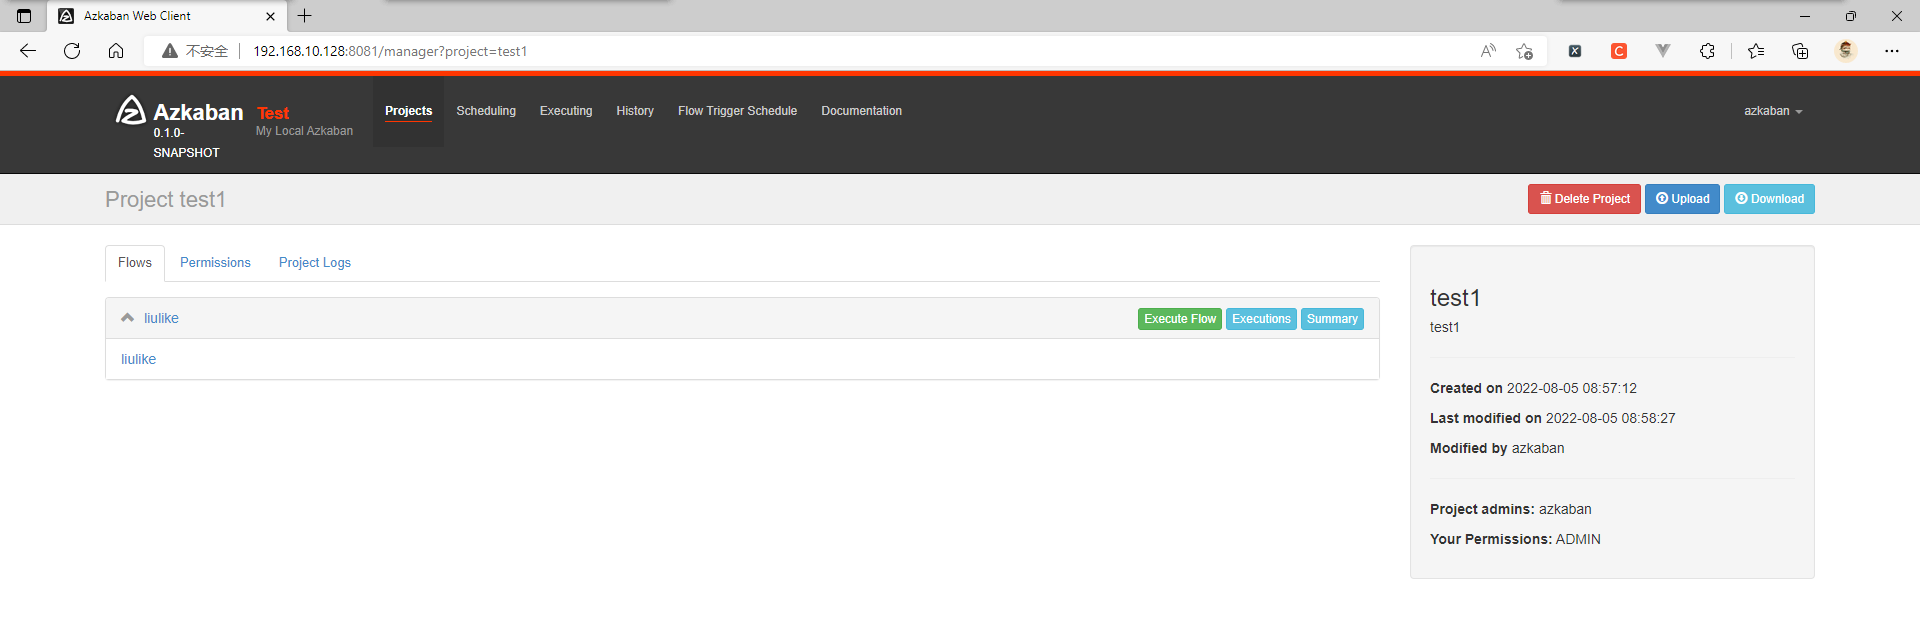Click the Azkaban Web Client tab title
This screenshot has width=1920, height=635.
click(x=137, y=16)
